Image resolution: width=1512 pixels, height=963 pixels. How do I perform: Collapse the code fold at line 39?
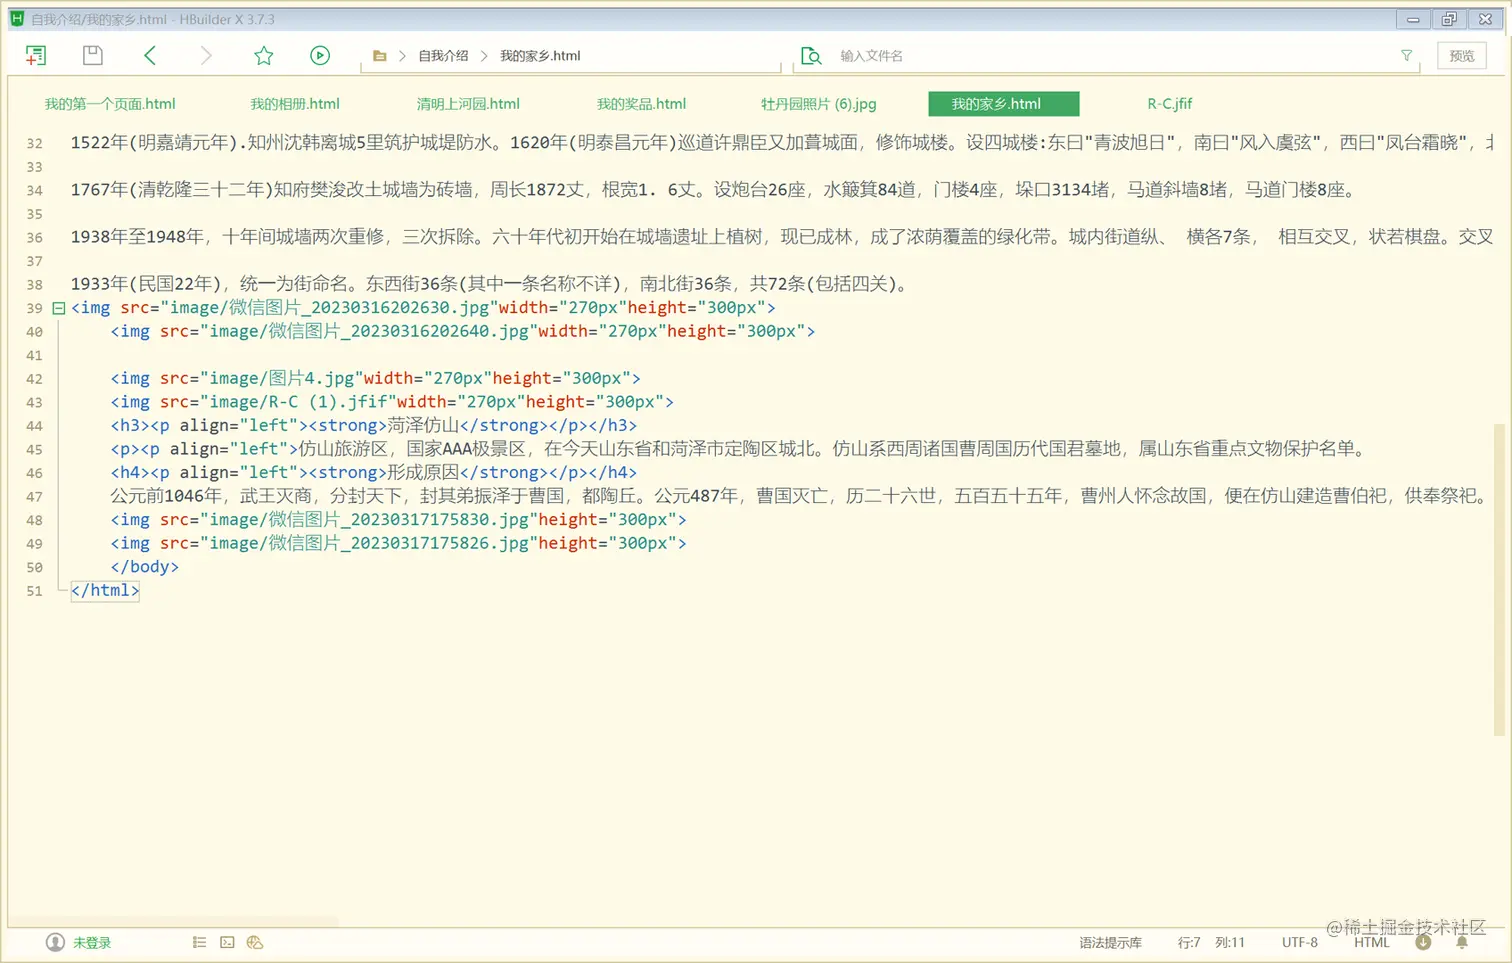tap(59, 308)
